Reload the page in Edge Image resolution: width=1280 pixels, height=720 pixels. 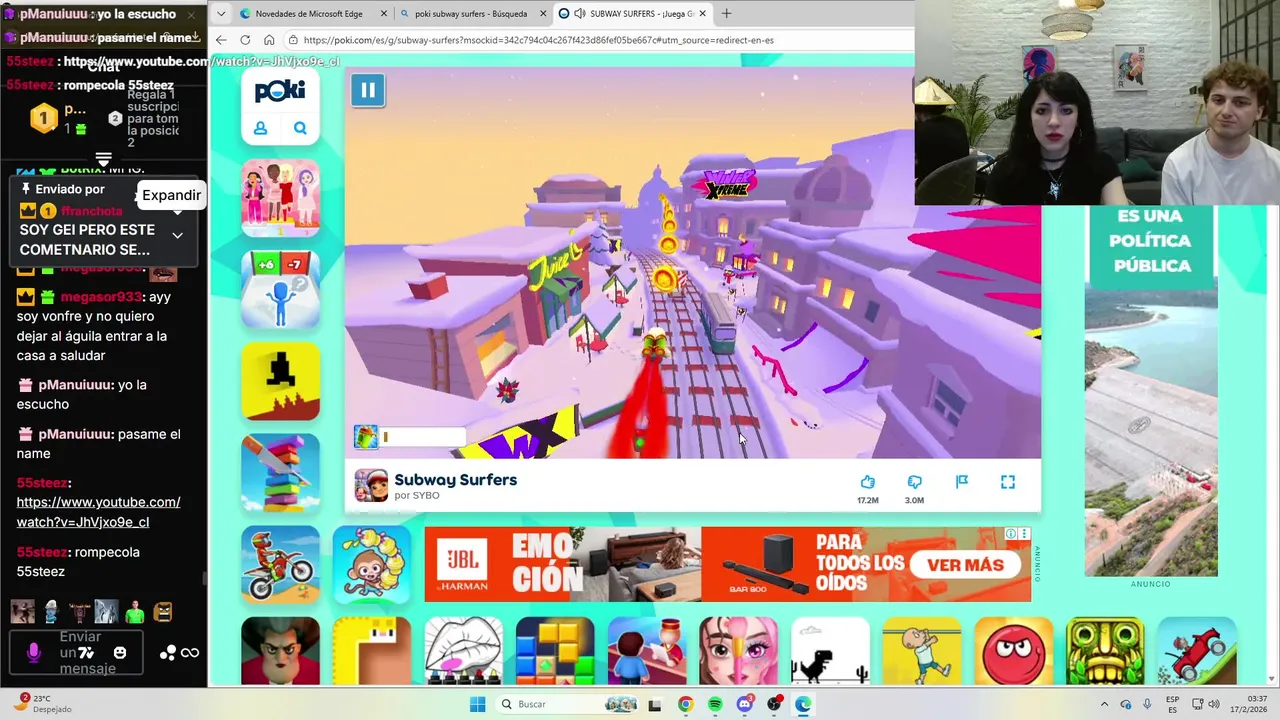(x=245, y=40)
